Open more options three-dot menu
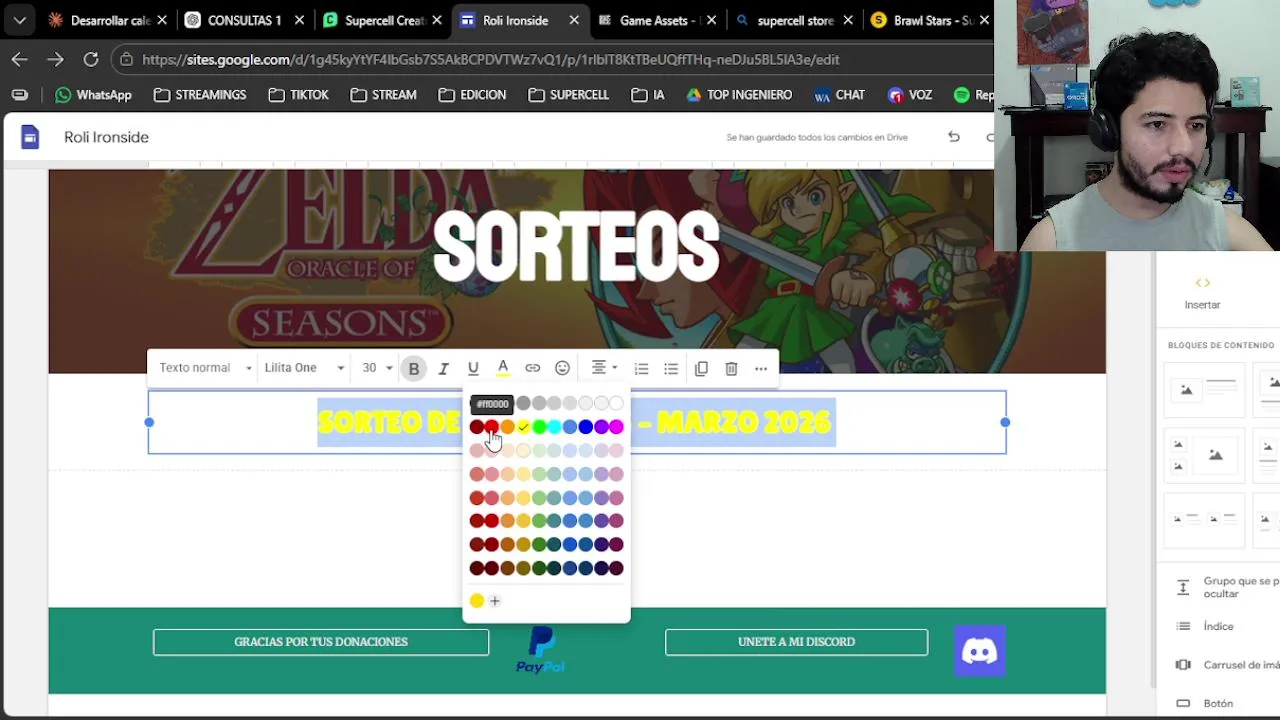 tap(761, 368)
